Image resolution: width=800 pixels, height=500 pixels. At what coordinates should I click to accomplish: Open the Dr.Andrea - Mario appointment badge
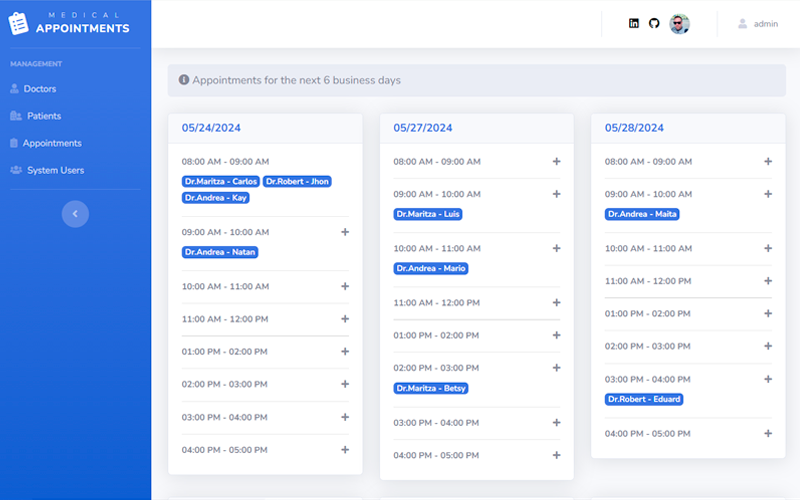431,268
